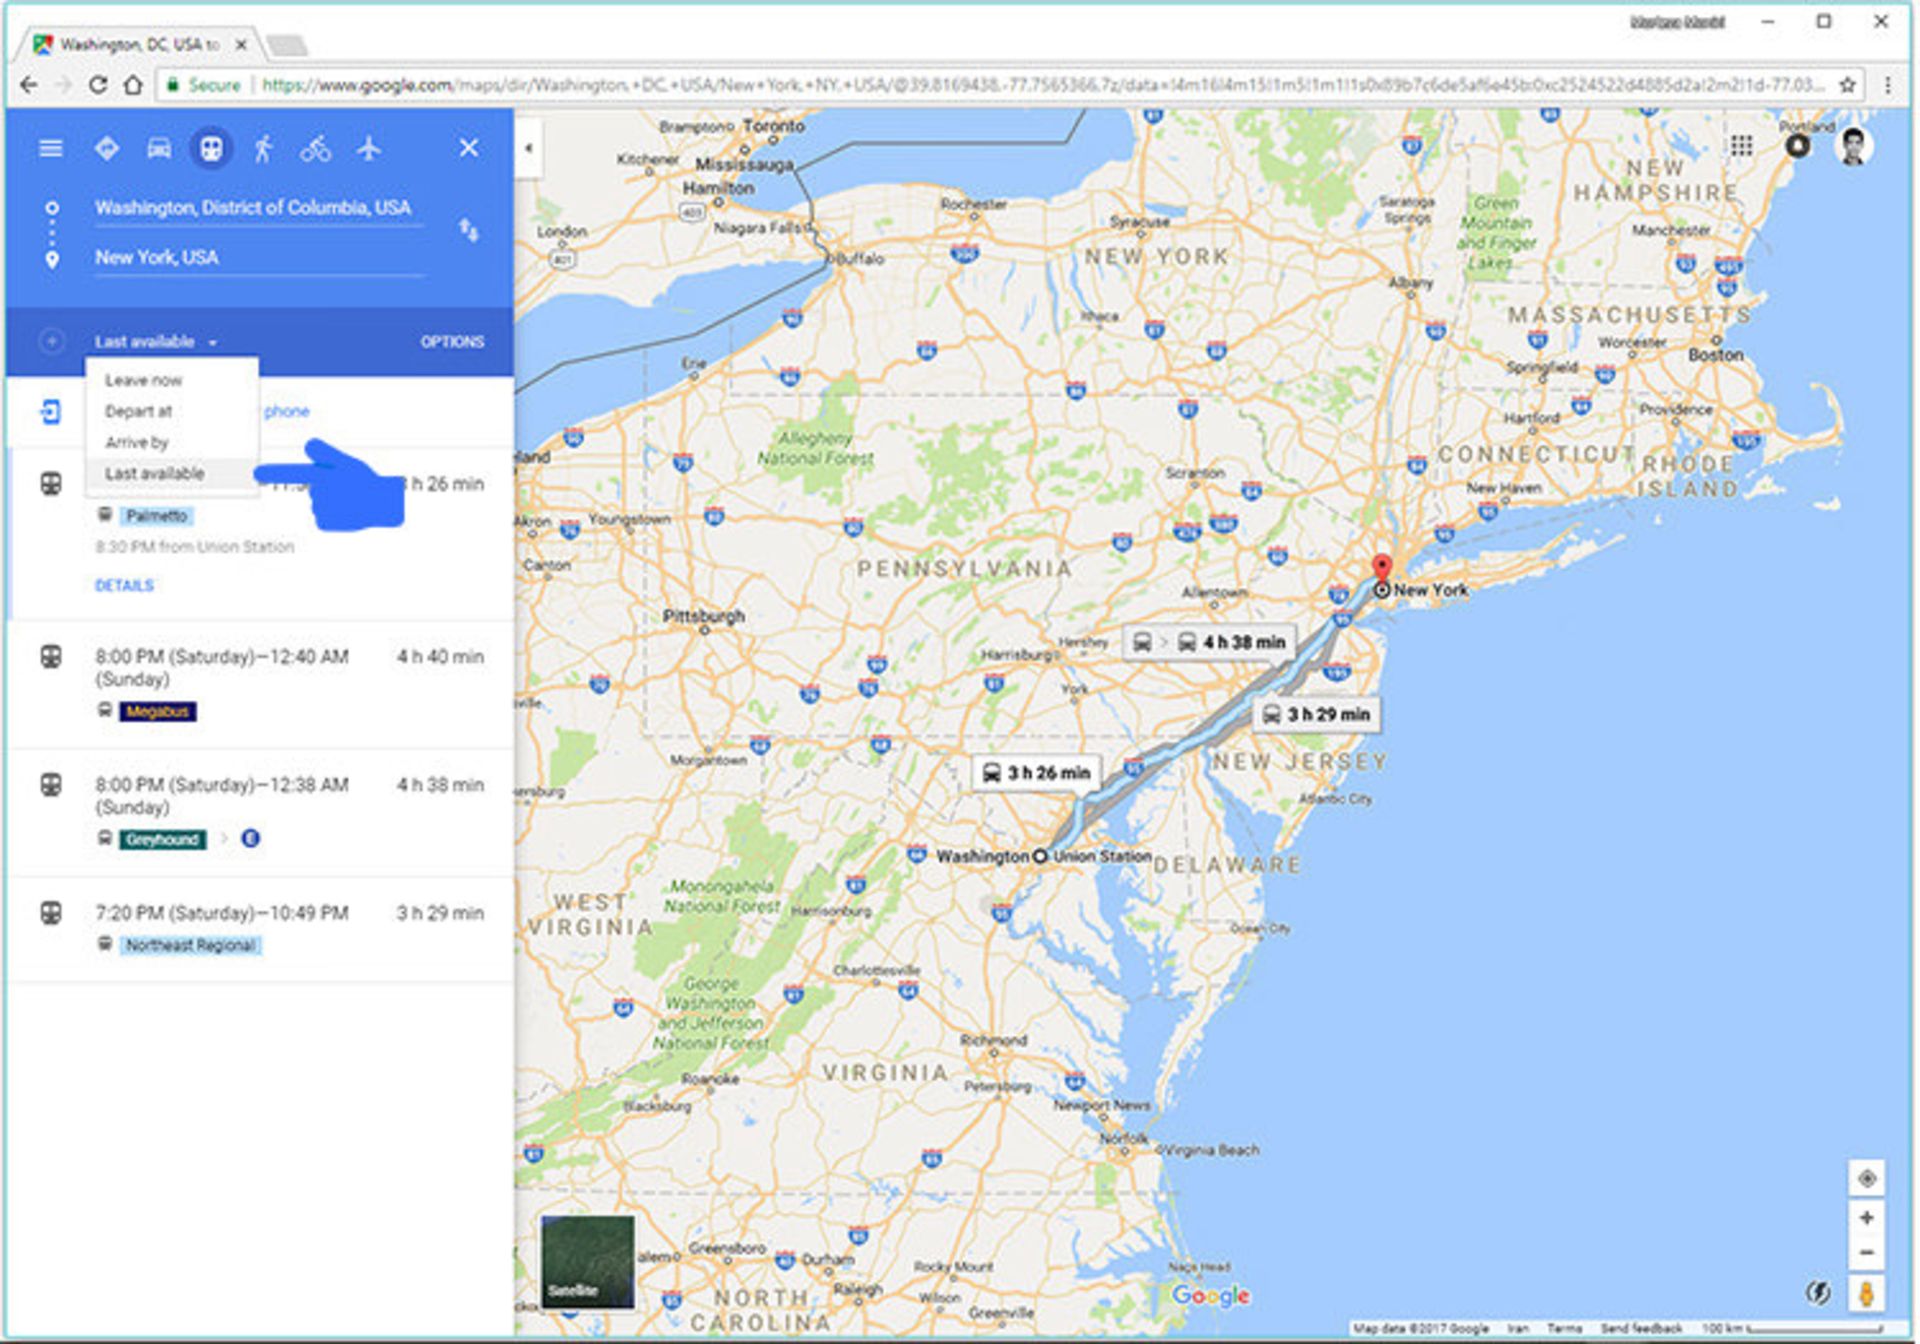The width and height of the screenshot is (1920, 1344).
Task: Collapse the side panel arrow
Action: coord(528,148)
